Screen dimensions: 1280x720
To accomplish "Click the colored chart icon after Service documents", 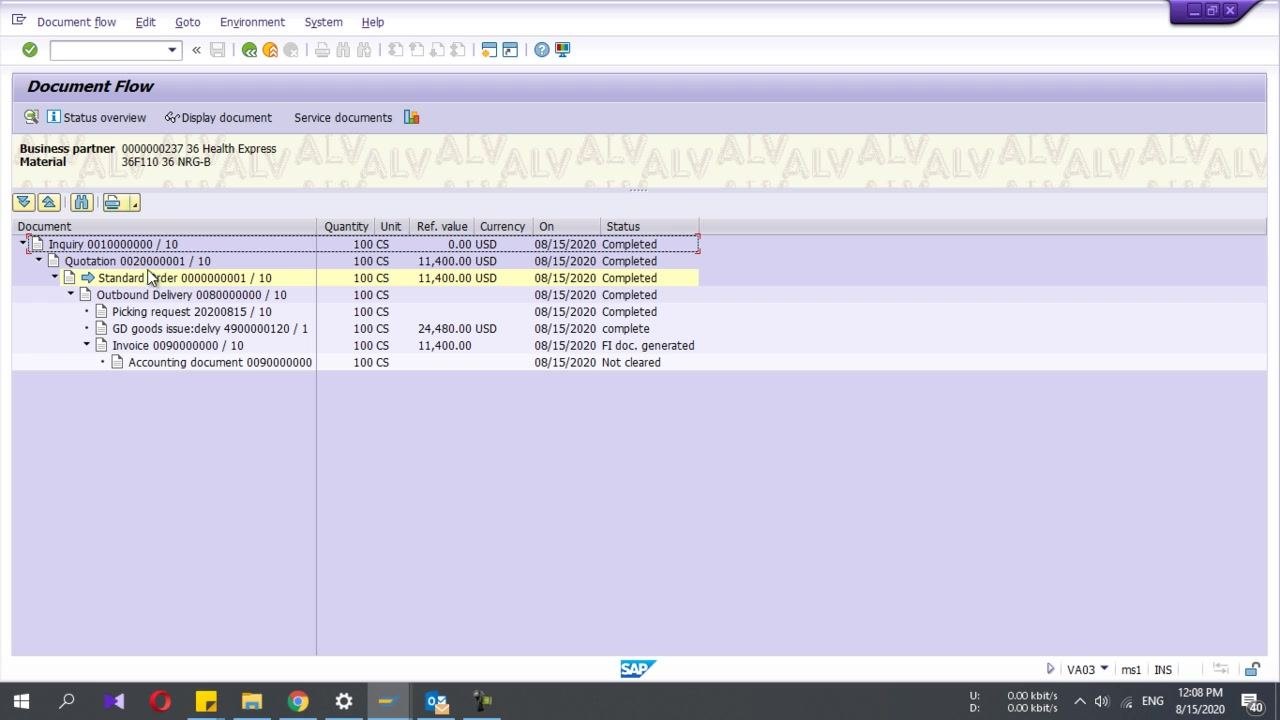I will [x=412, y=117].
